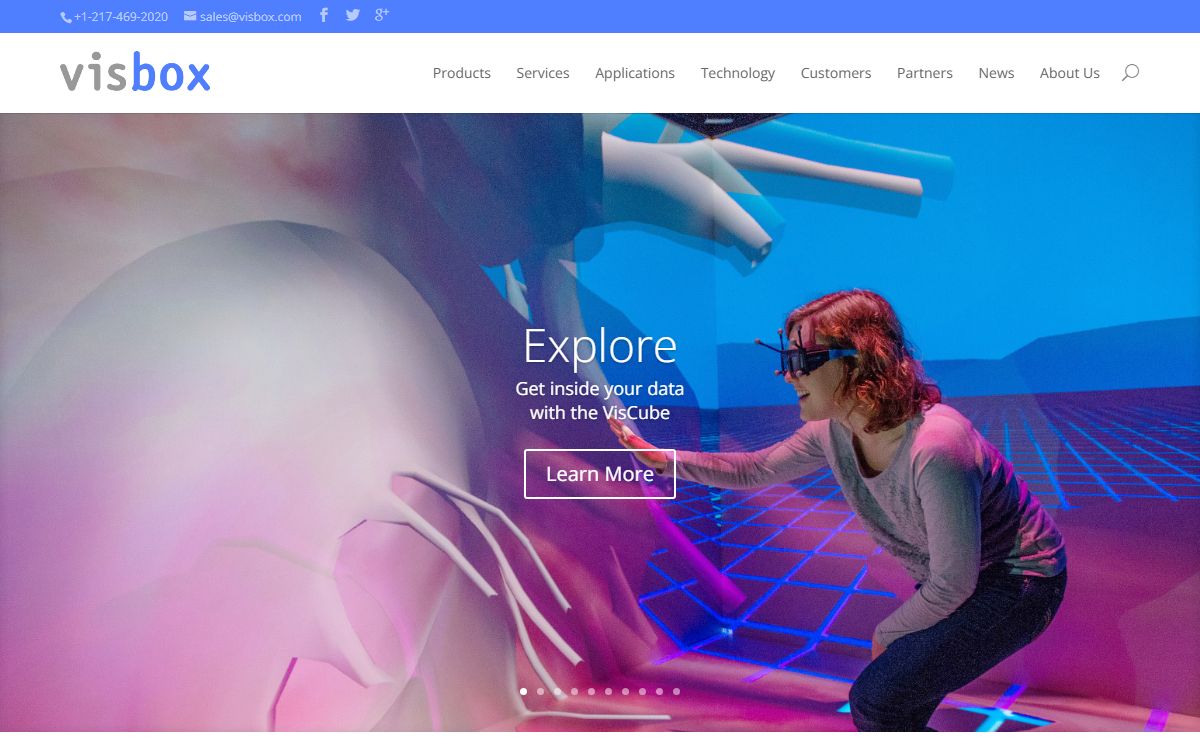Image resolution: width=1200 pixels, height=740 pixels.
Task: Click the "Get inside your data" text
Action: click(x=600, y=388)
